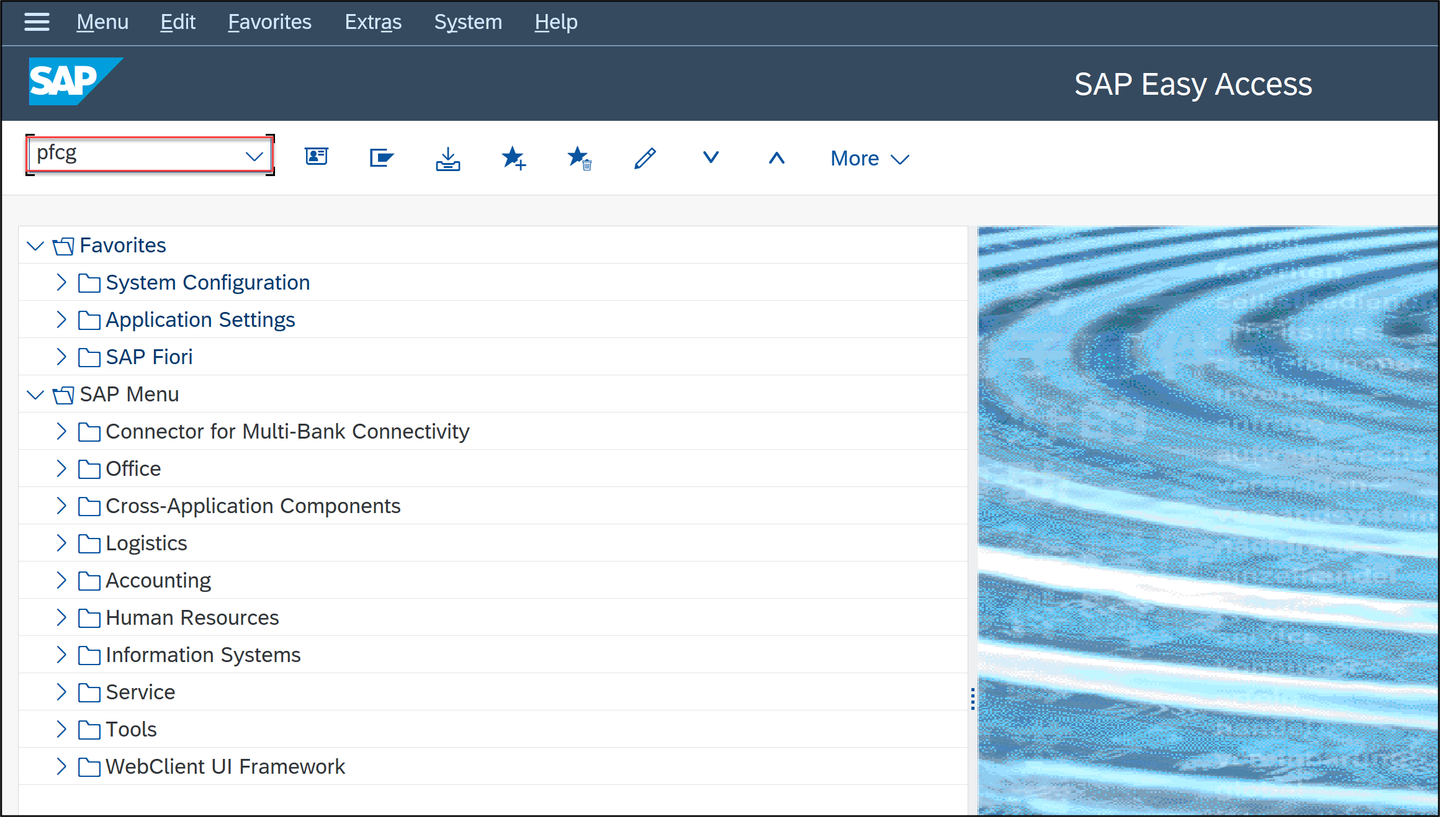Open the Extras menu
The image size is (1440, 817).
[373, 22]
